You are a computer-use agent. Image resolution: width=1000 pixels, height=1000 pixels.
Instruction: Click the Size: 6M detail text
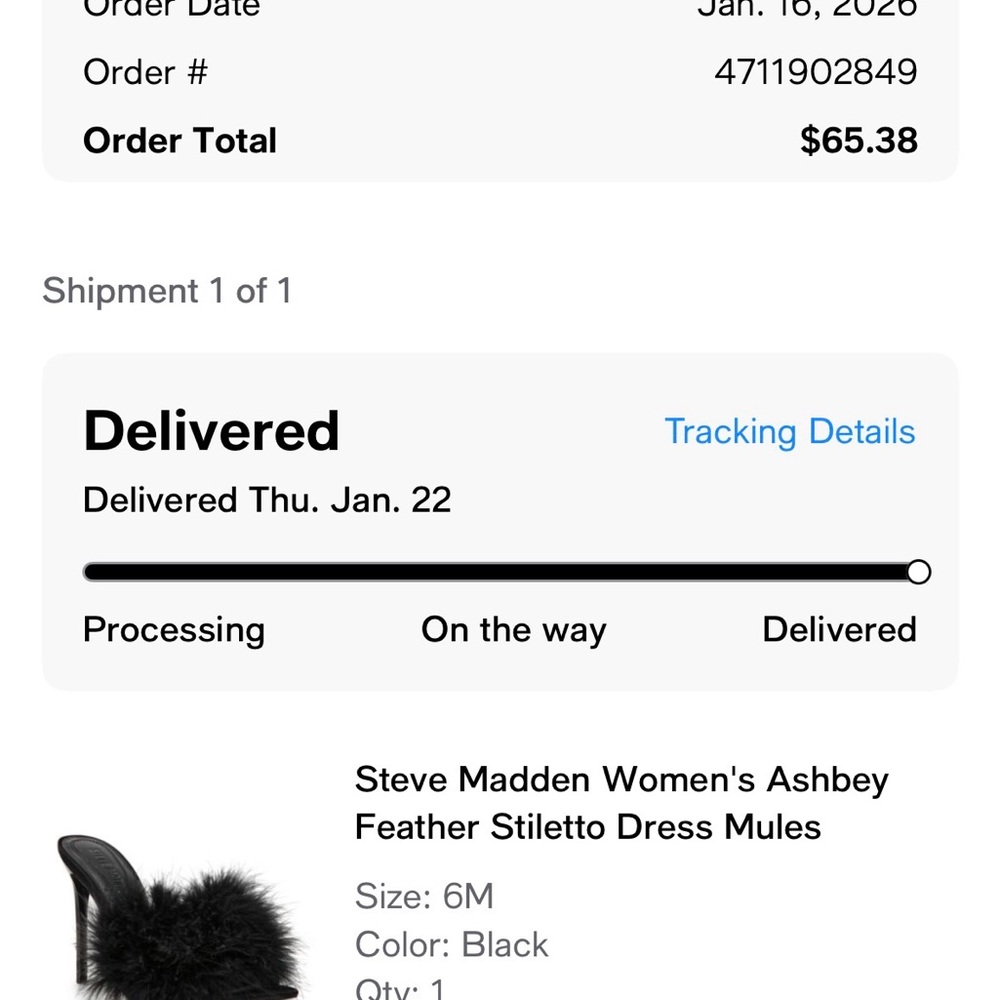(x=424, y=896)
